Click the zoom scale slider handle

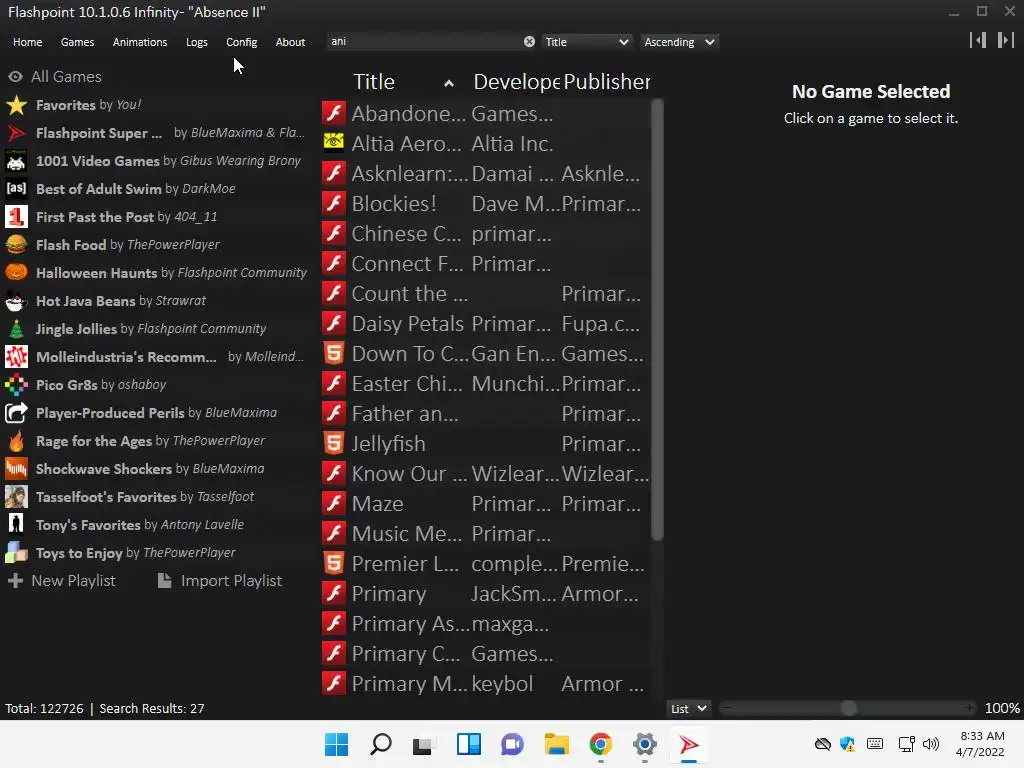tap(848, 708)
